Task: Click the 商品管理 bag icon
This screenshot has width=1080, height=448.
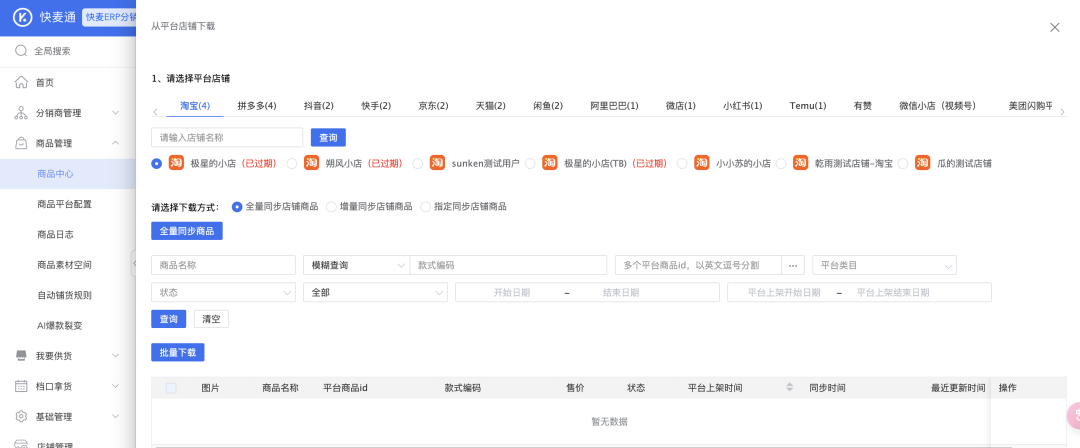Action: click(x=21, y=143)
